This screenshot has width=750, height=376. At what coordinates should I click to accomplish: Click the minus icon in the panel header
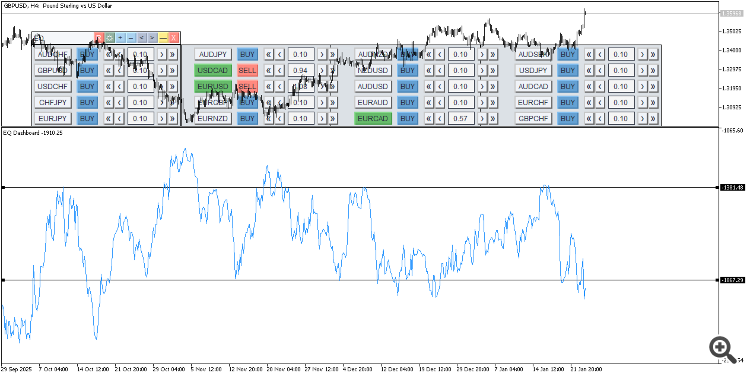tap(131, 38)
